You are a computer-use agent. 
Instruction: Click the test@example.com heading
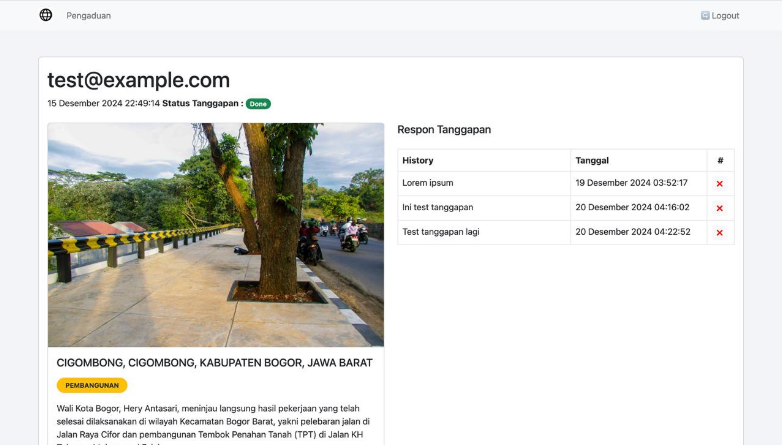coord(138,81)
